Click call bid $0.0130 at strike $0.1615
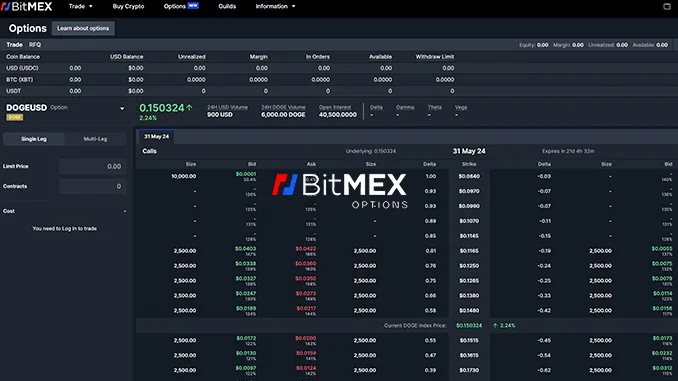Viewport: 678px width, 381px height. 246,353
